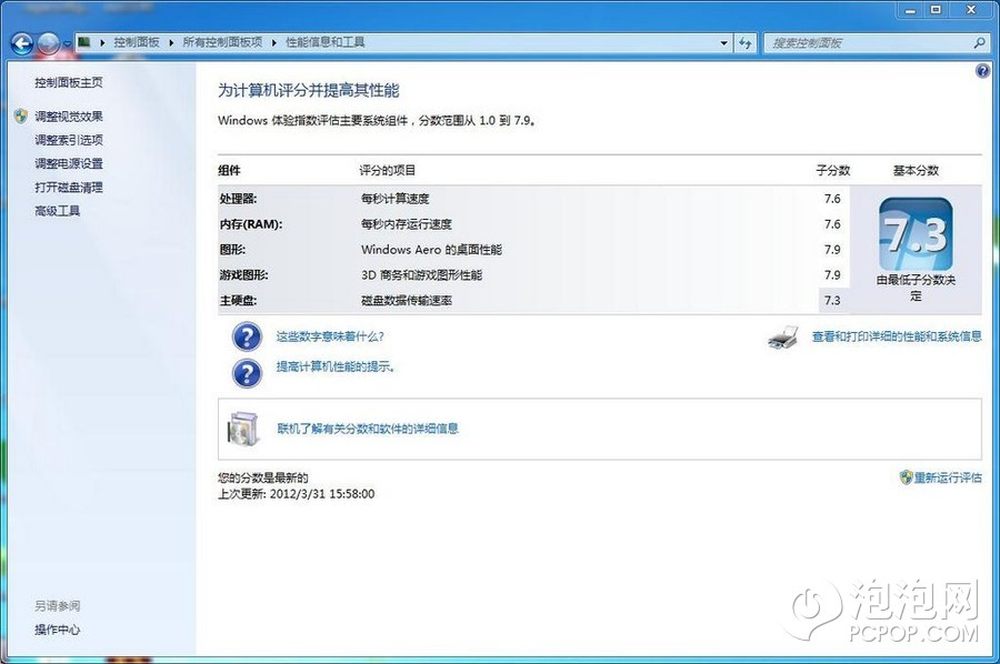The height and width of the screenshot is (664, 1000).
Task: Open help with the blue question icon
Action: click(983, 70)
